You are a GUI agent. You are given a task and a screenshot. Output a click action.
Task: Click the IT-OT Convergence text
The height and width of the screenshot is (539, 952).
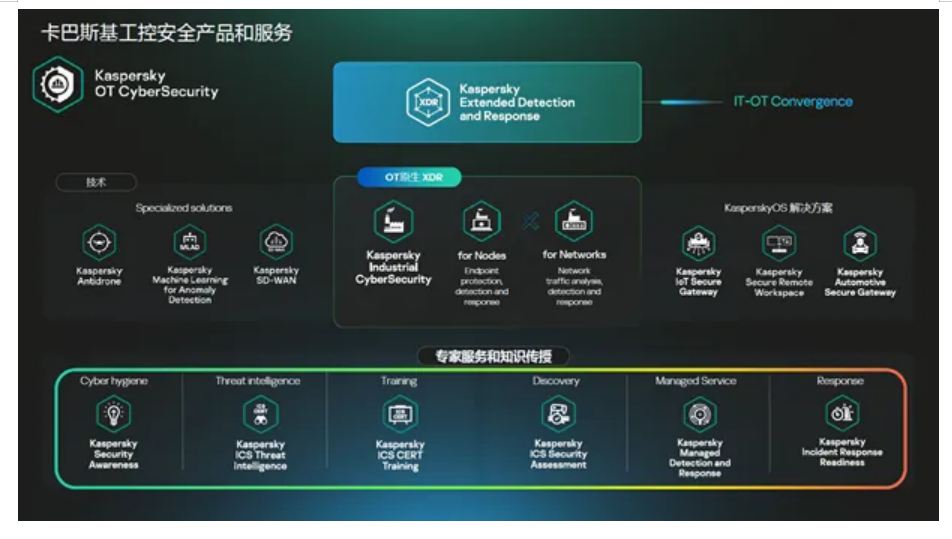point(793,101)
